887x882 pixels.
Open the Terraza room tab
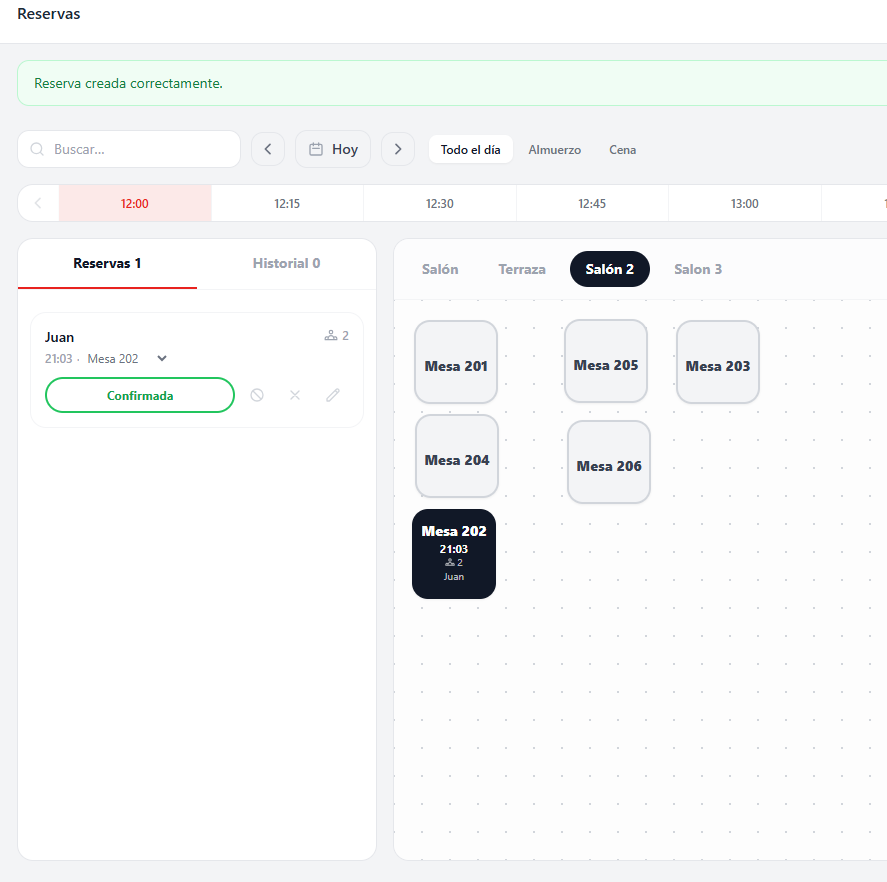[522, 269]
